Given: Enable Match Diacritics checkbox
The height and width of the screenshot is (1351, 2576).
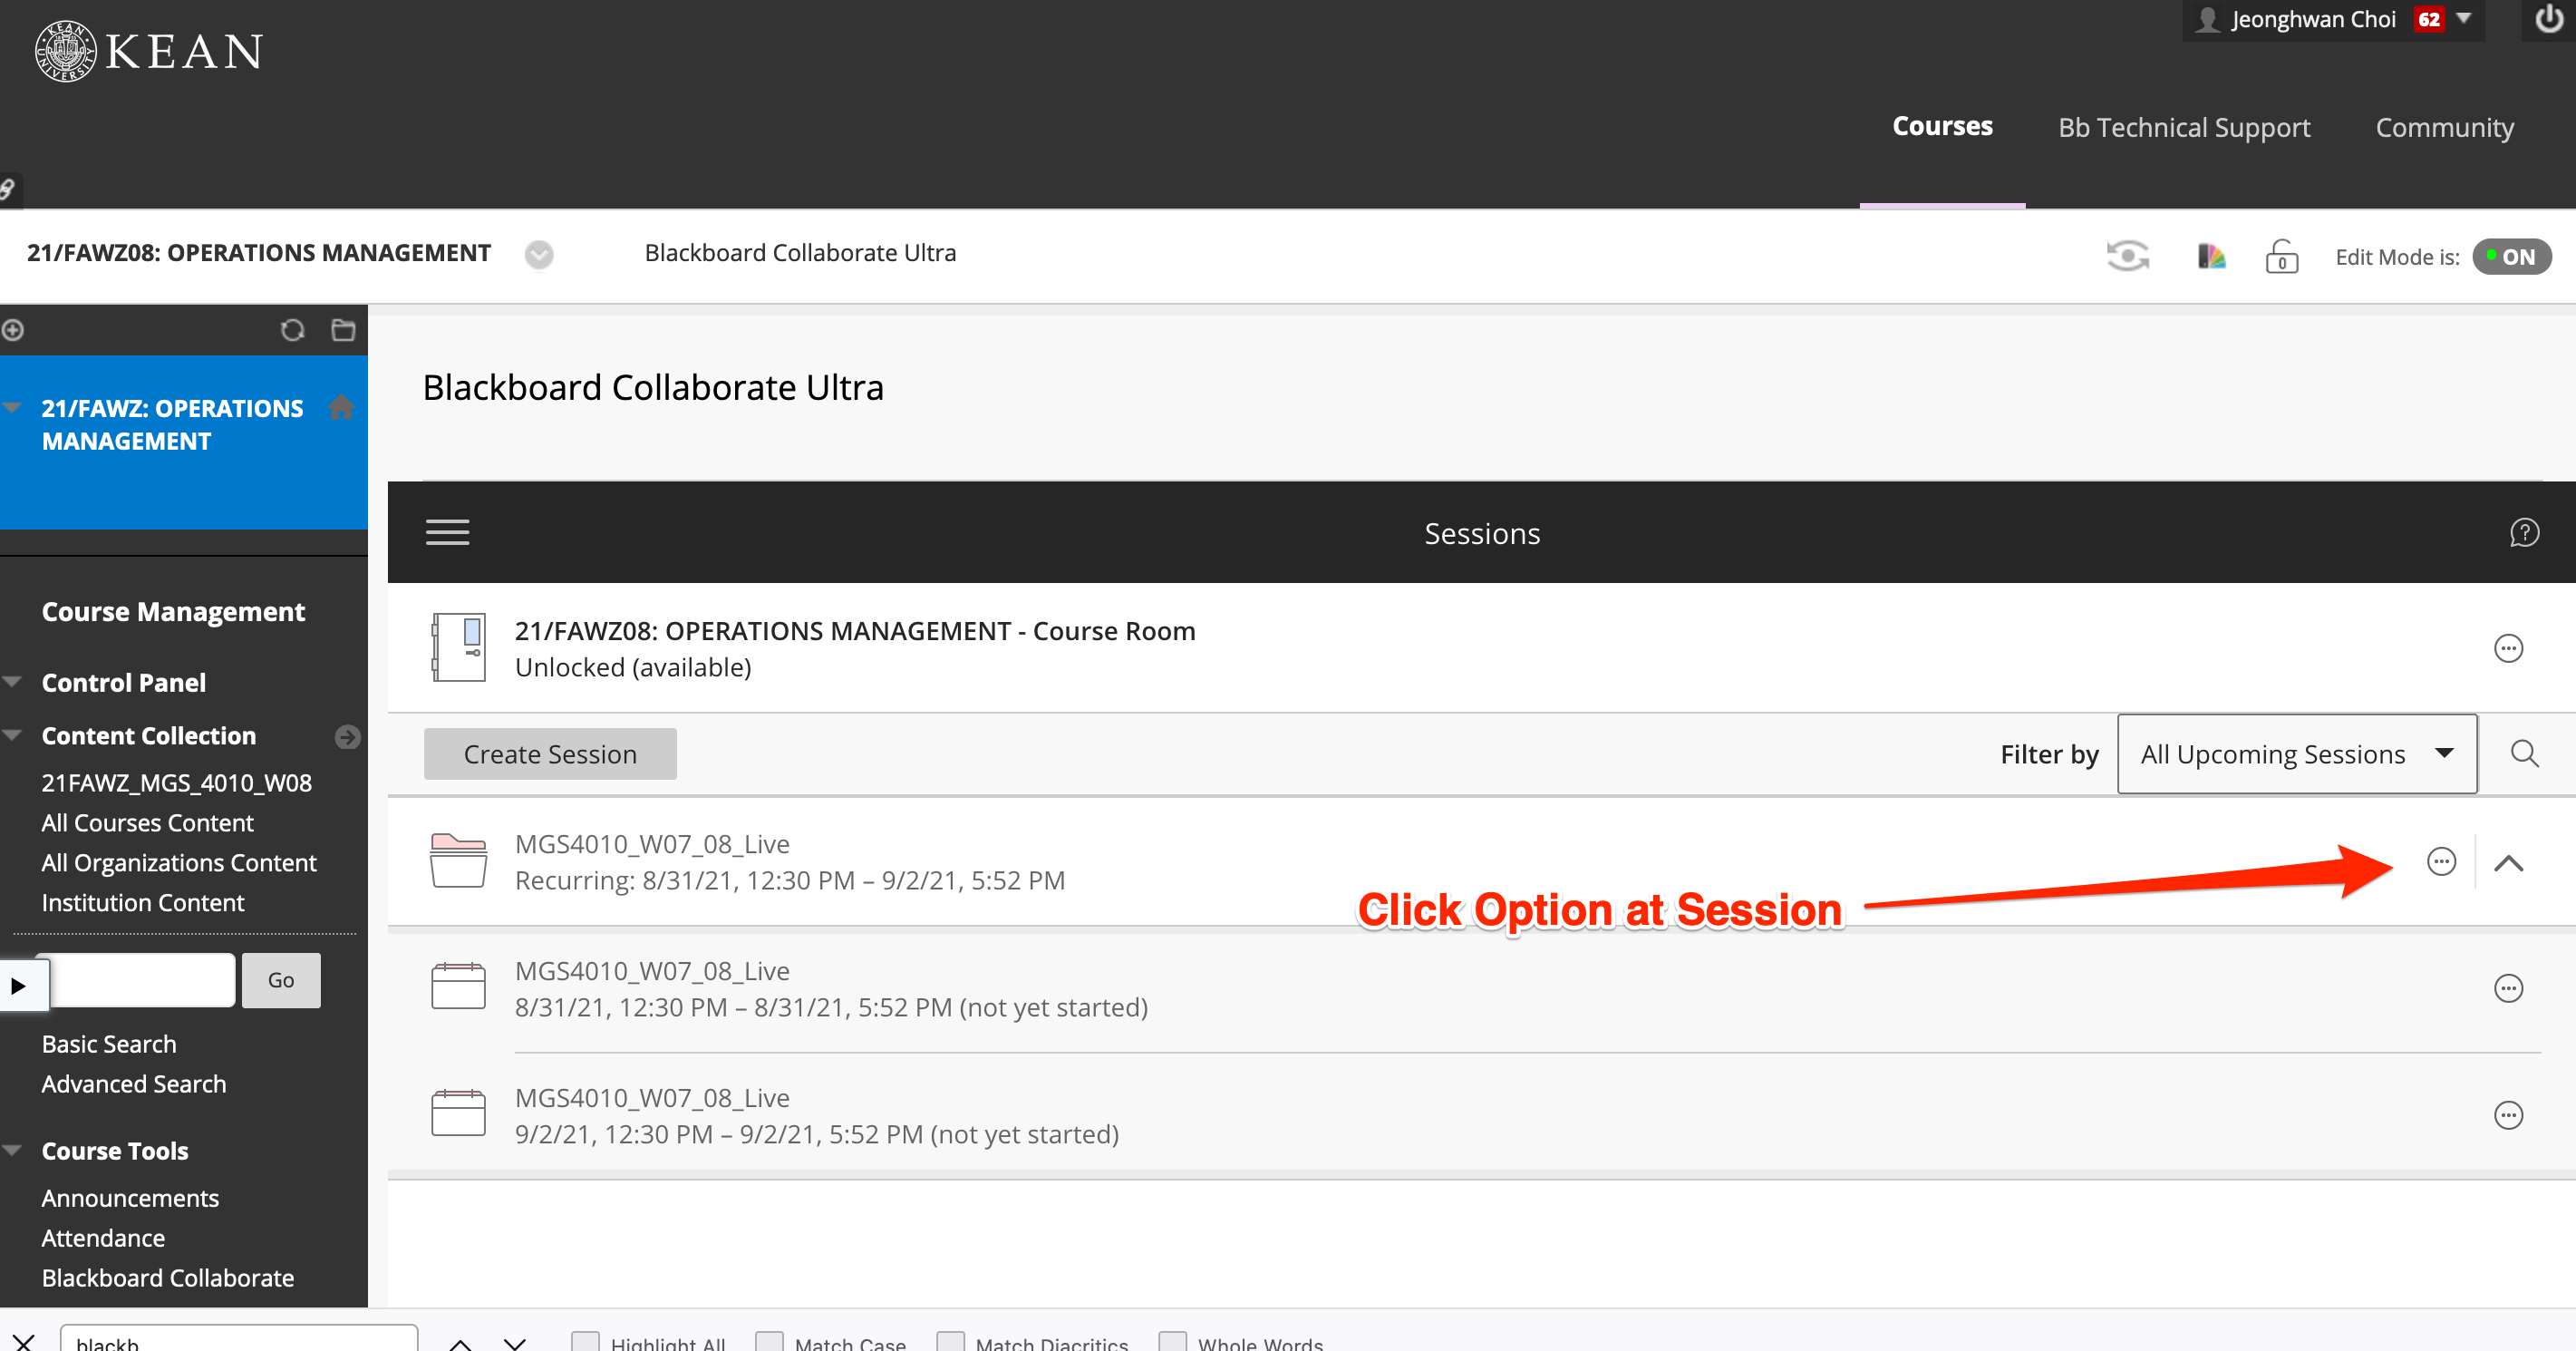Looking at the screenshot, I should [x=950, y=1341].
